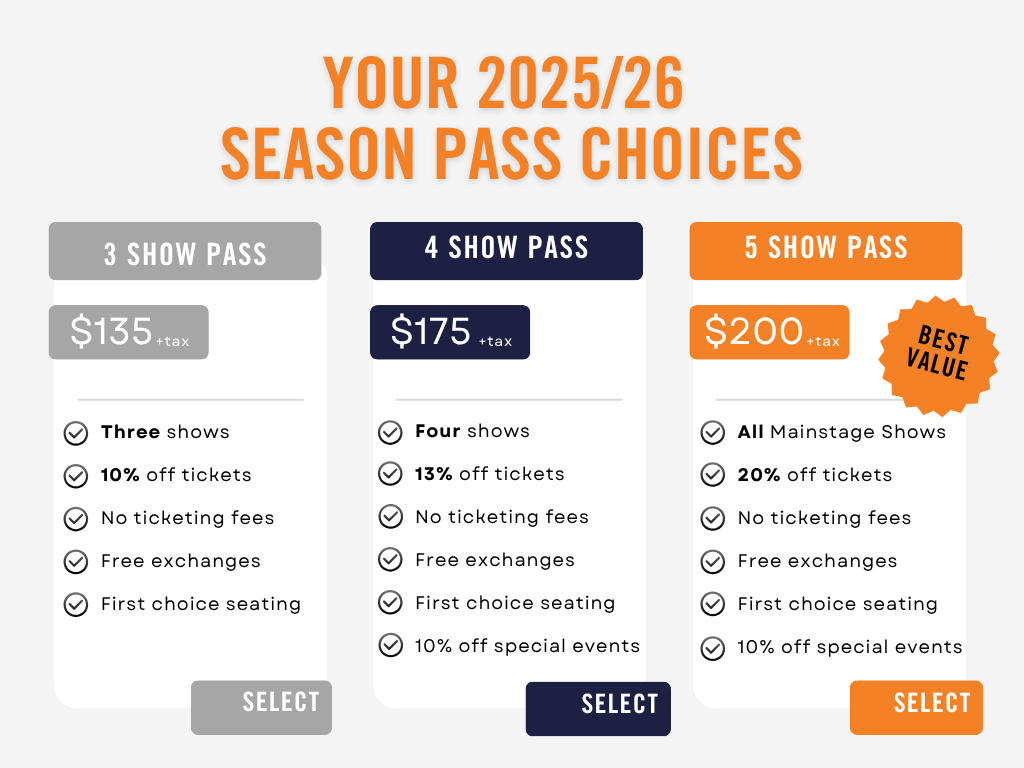Choose SELECT under the 4 Show Pass

(x=598, y=709)
